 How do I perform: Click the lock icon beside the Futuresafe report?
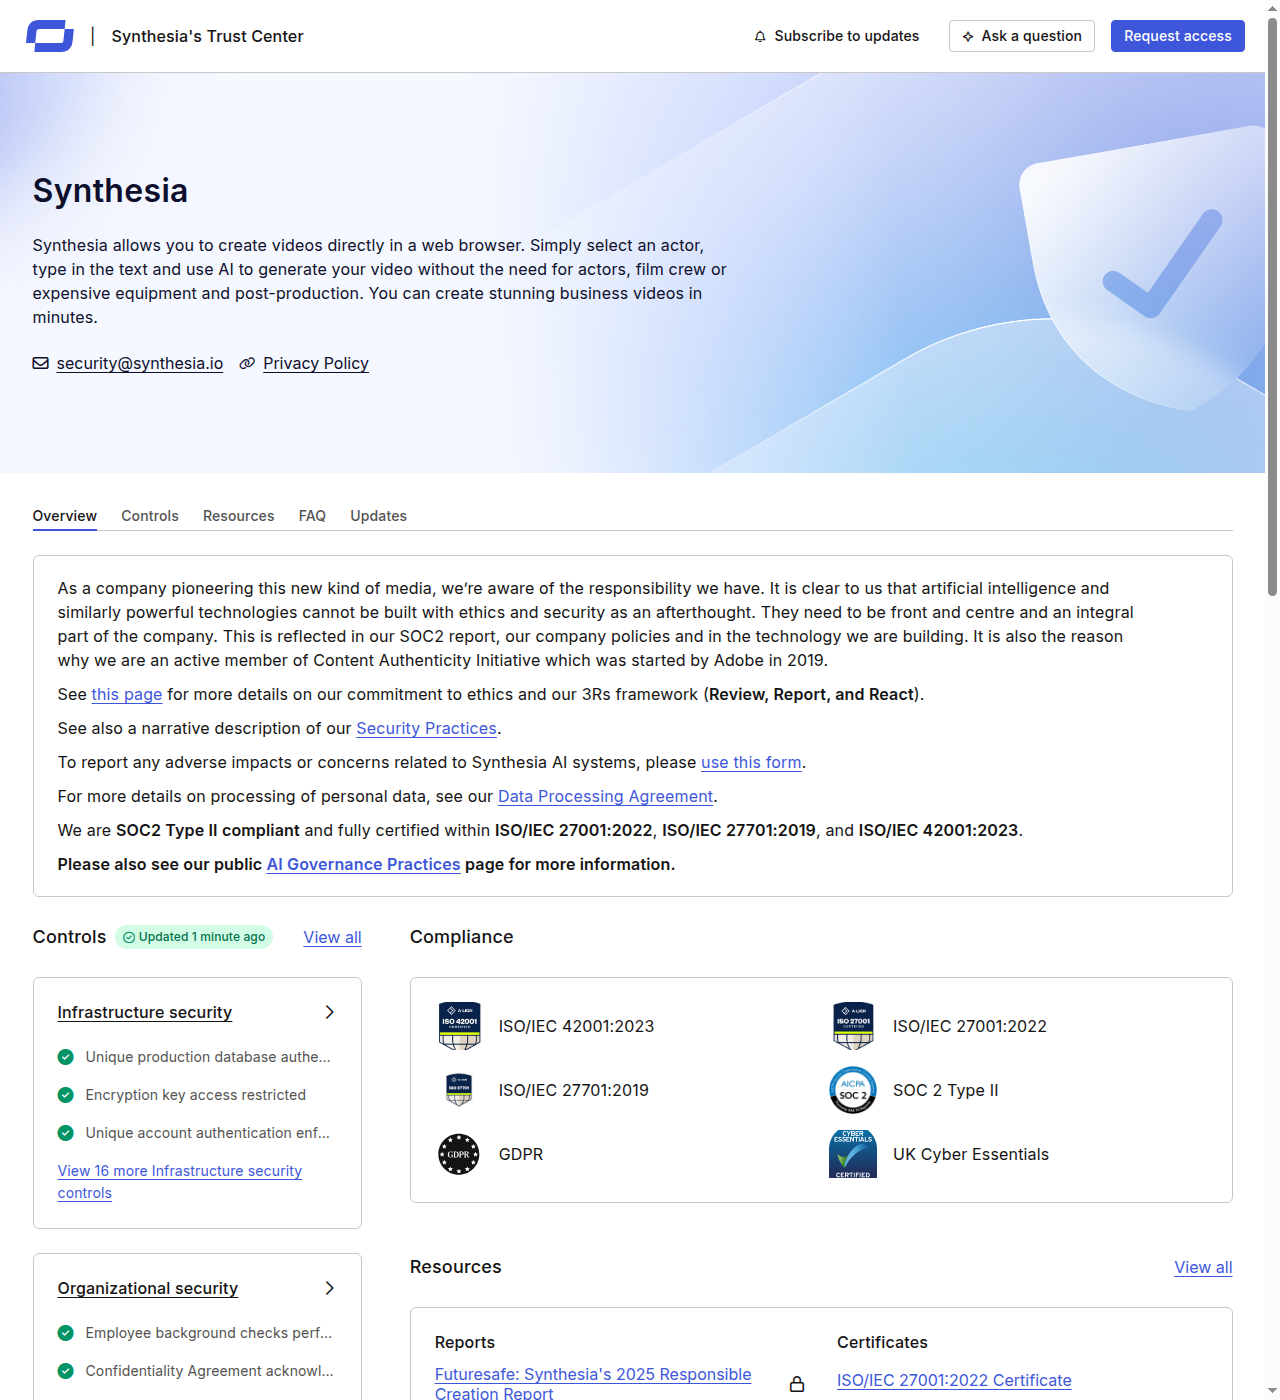click(797, 1384)
